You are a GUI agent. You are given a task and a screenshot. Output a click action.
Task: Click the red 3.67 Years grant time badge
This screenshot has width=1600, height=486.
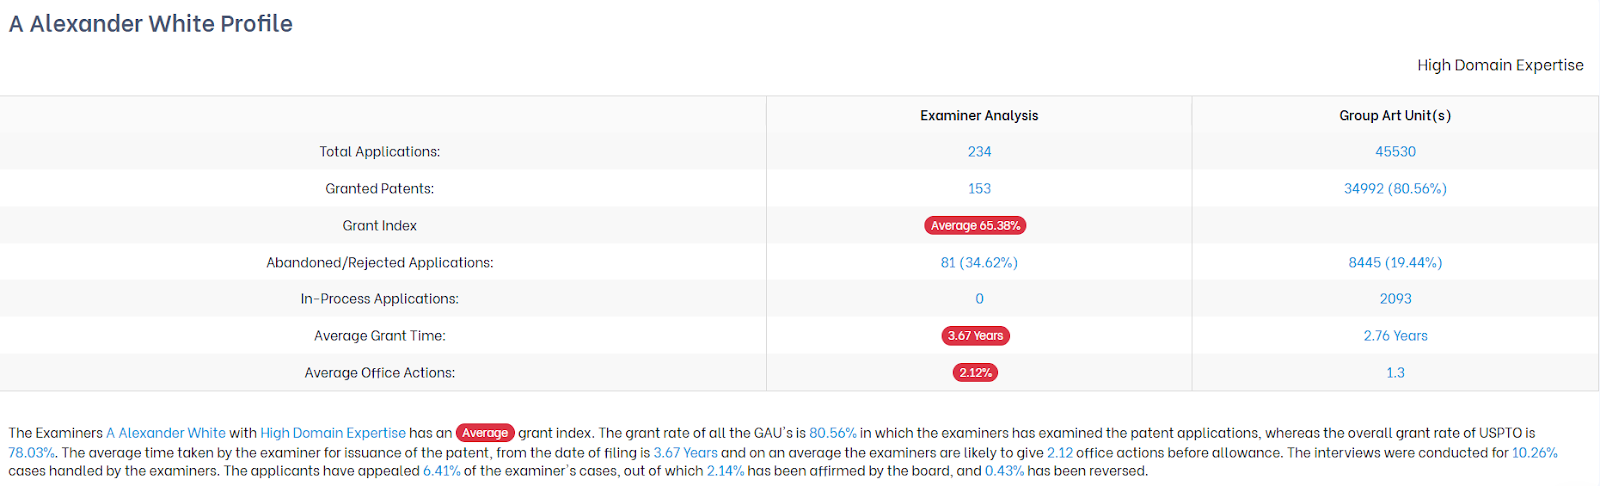coord(975,336)
